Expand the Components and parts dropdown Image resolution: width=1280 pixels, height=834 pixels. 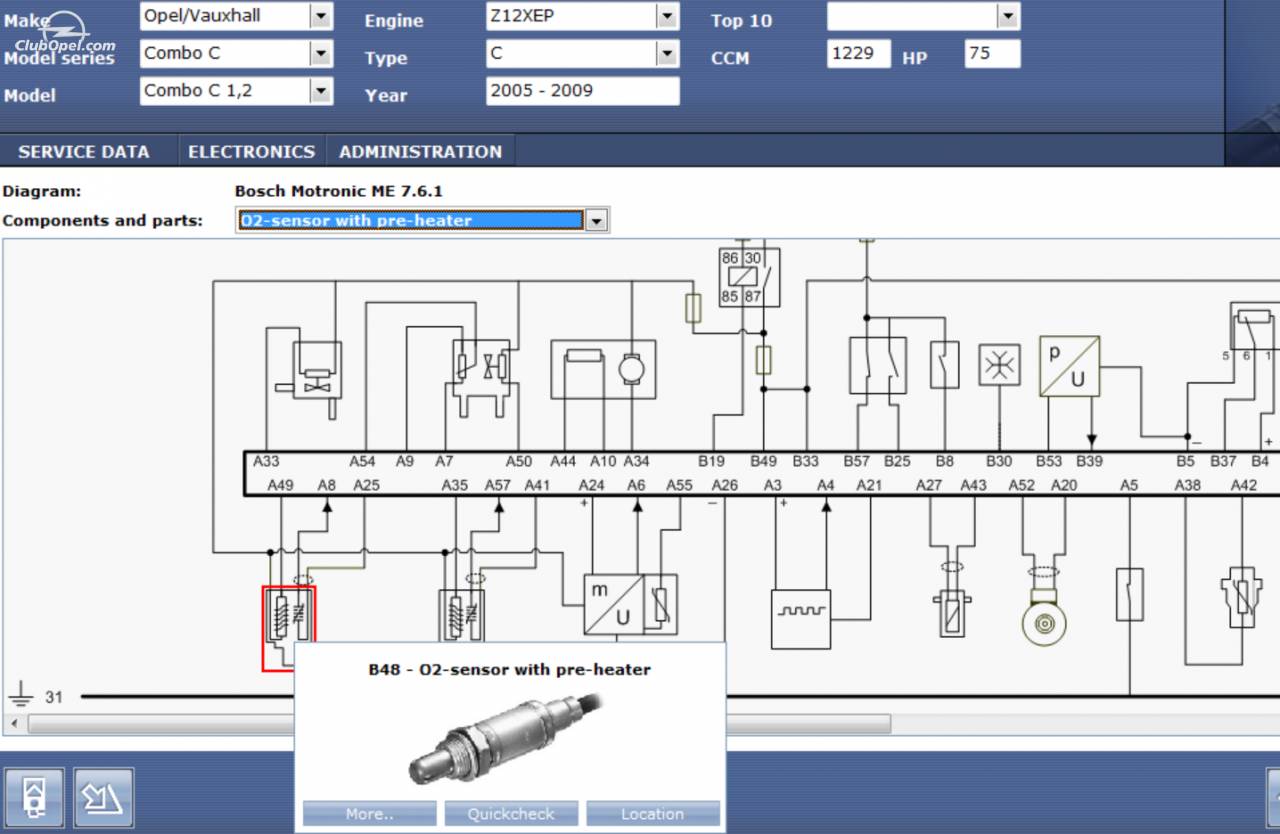[596, 221]
